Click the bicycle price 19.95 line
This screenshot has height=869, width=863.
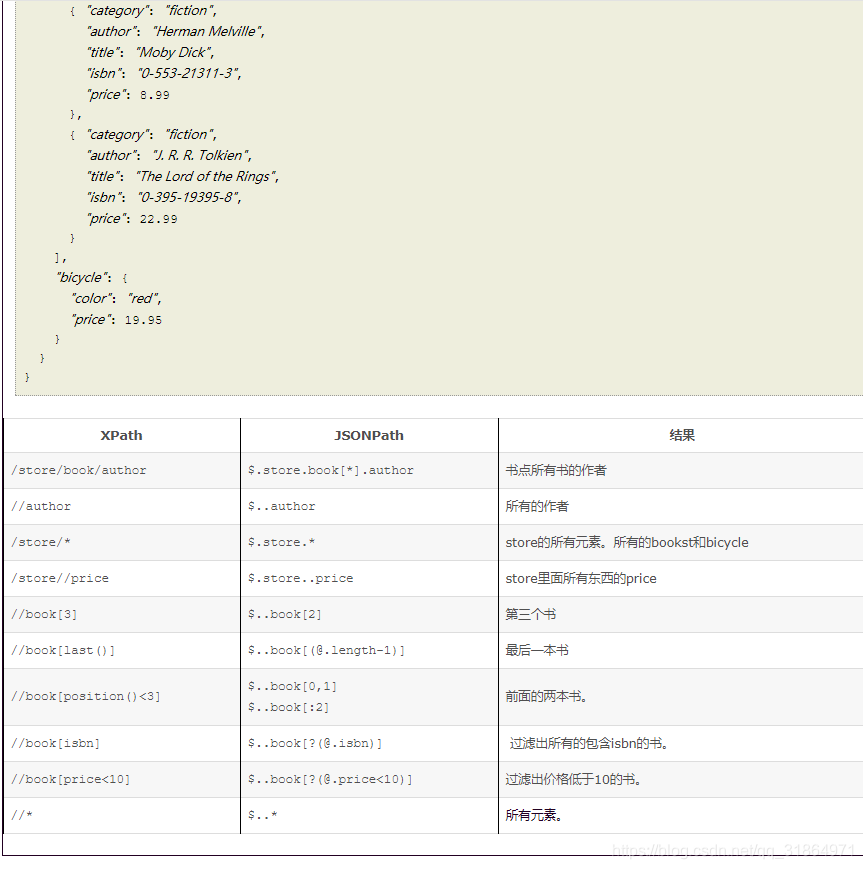point(116,320)
